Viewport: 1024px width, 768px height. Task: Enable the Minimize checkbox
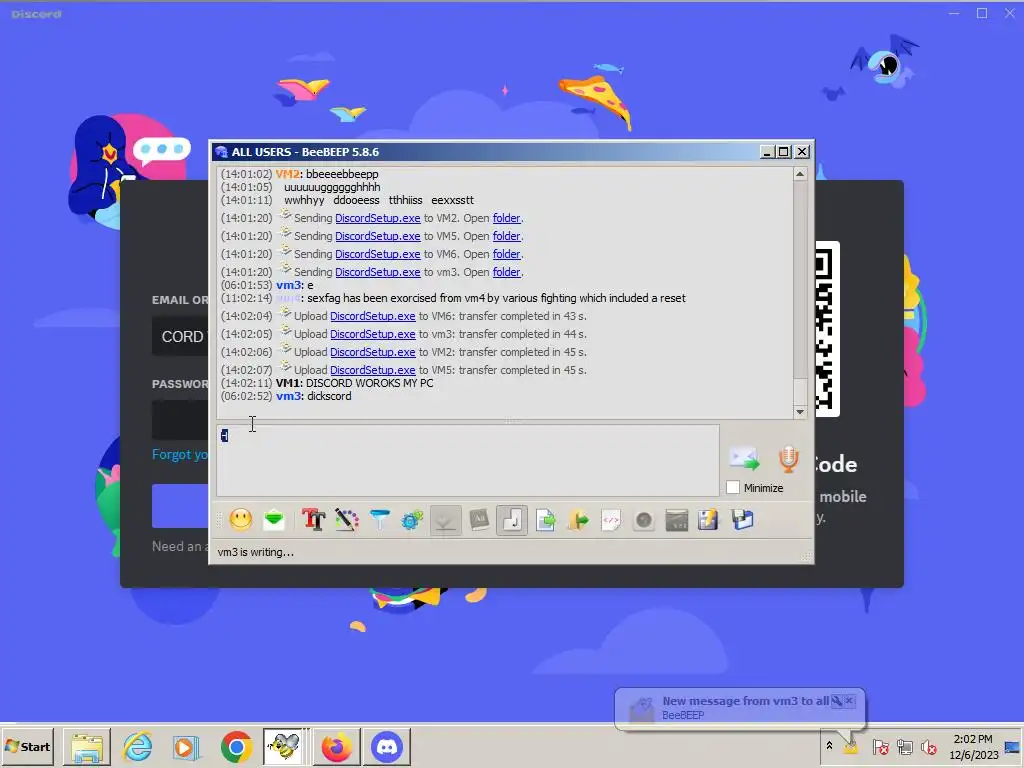733,488
